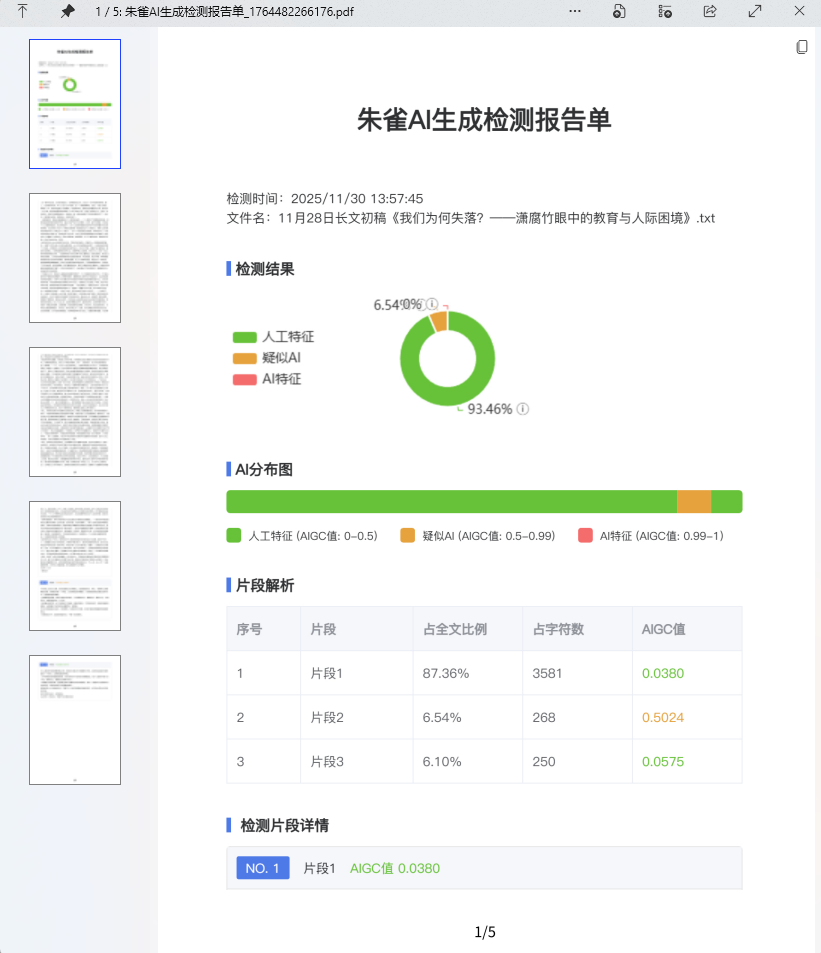Click the pin window icon

coord(67,12)
